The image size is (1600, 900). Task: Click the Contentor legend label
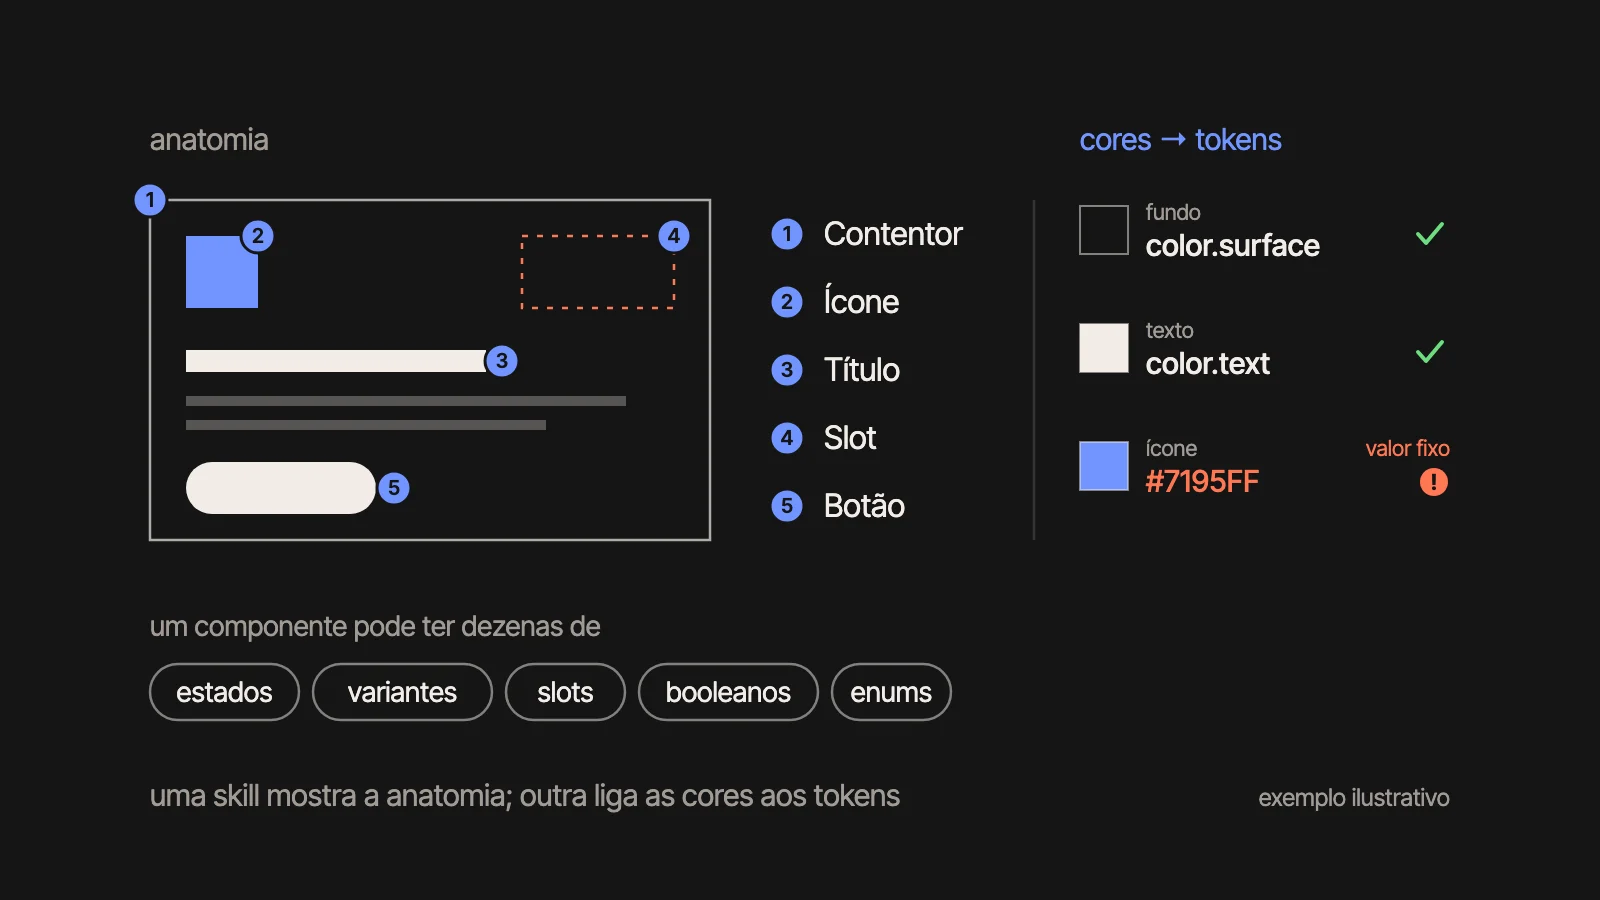click(x=893, y=234)
